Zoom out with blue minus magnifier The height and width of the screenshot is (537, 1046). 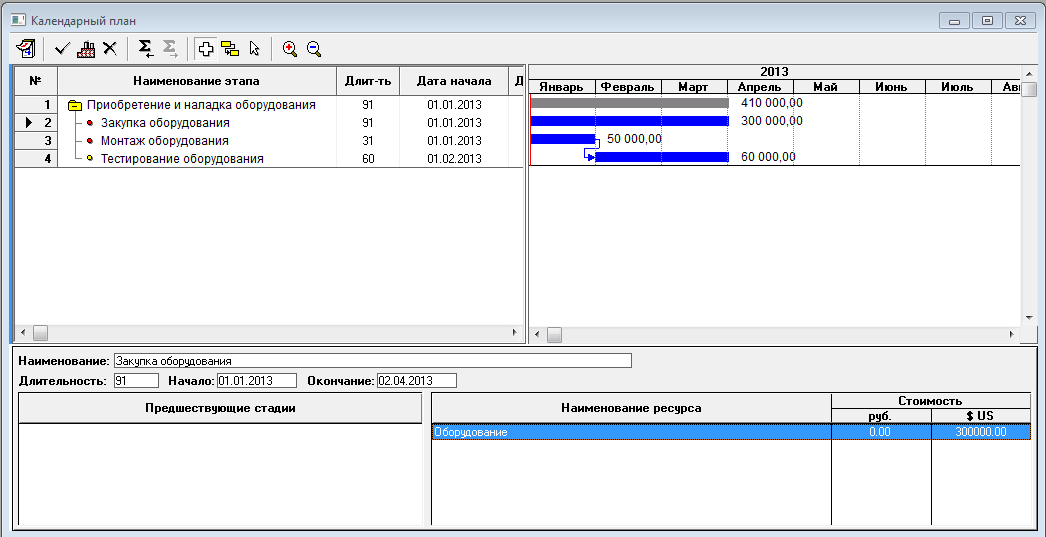pos(314,49)
